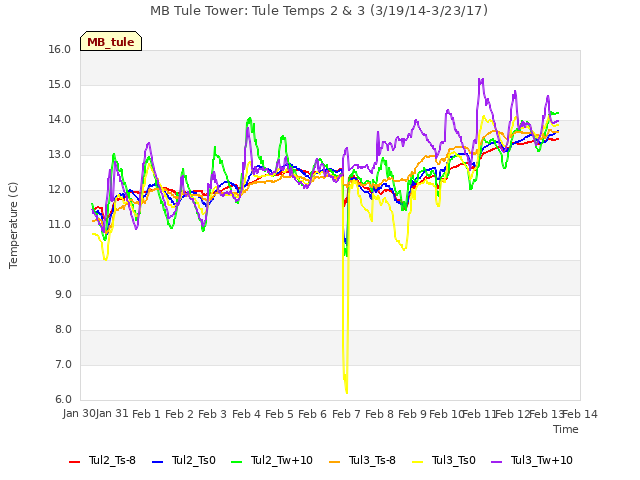Click the purple peak above 15.0 near Feb 11
The width and height of the screenshot is (640, 480).
(x=481, y=79)
